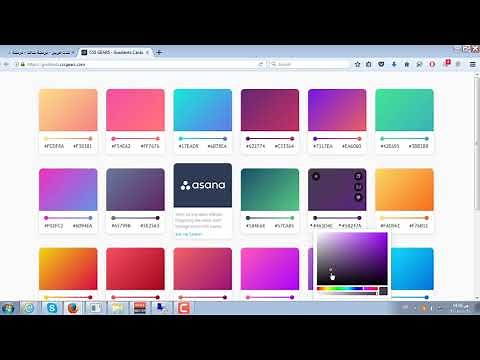Screen dimensions: 480x360
Task: Click left color stop of dark purple hovered card
Action: pyautogui.click(x=315, y=218)
